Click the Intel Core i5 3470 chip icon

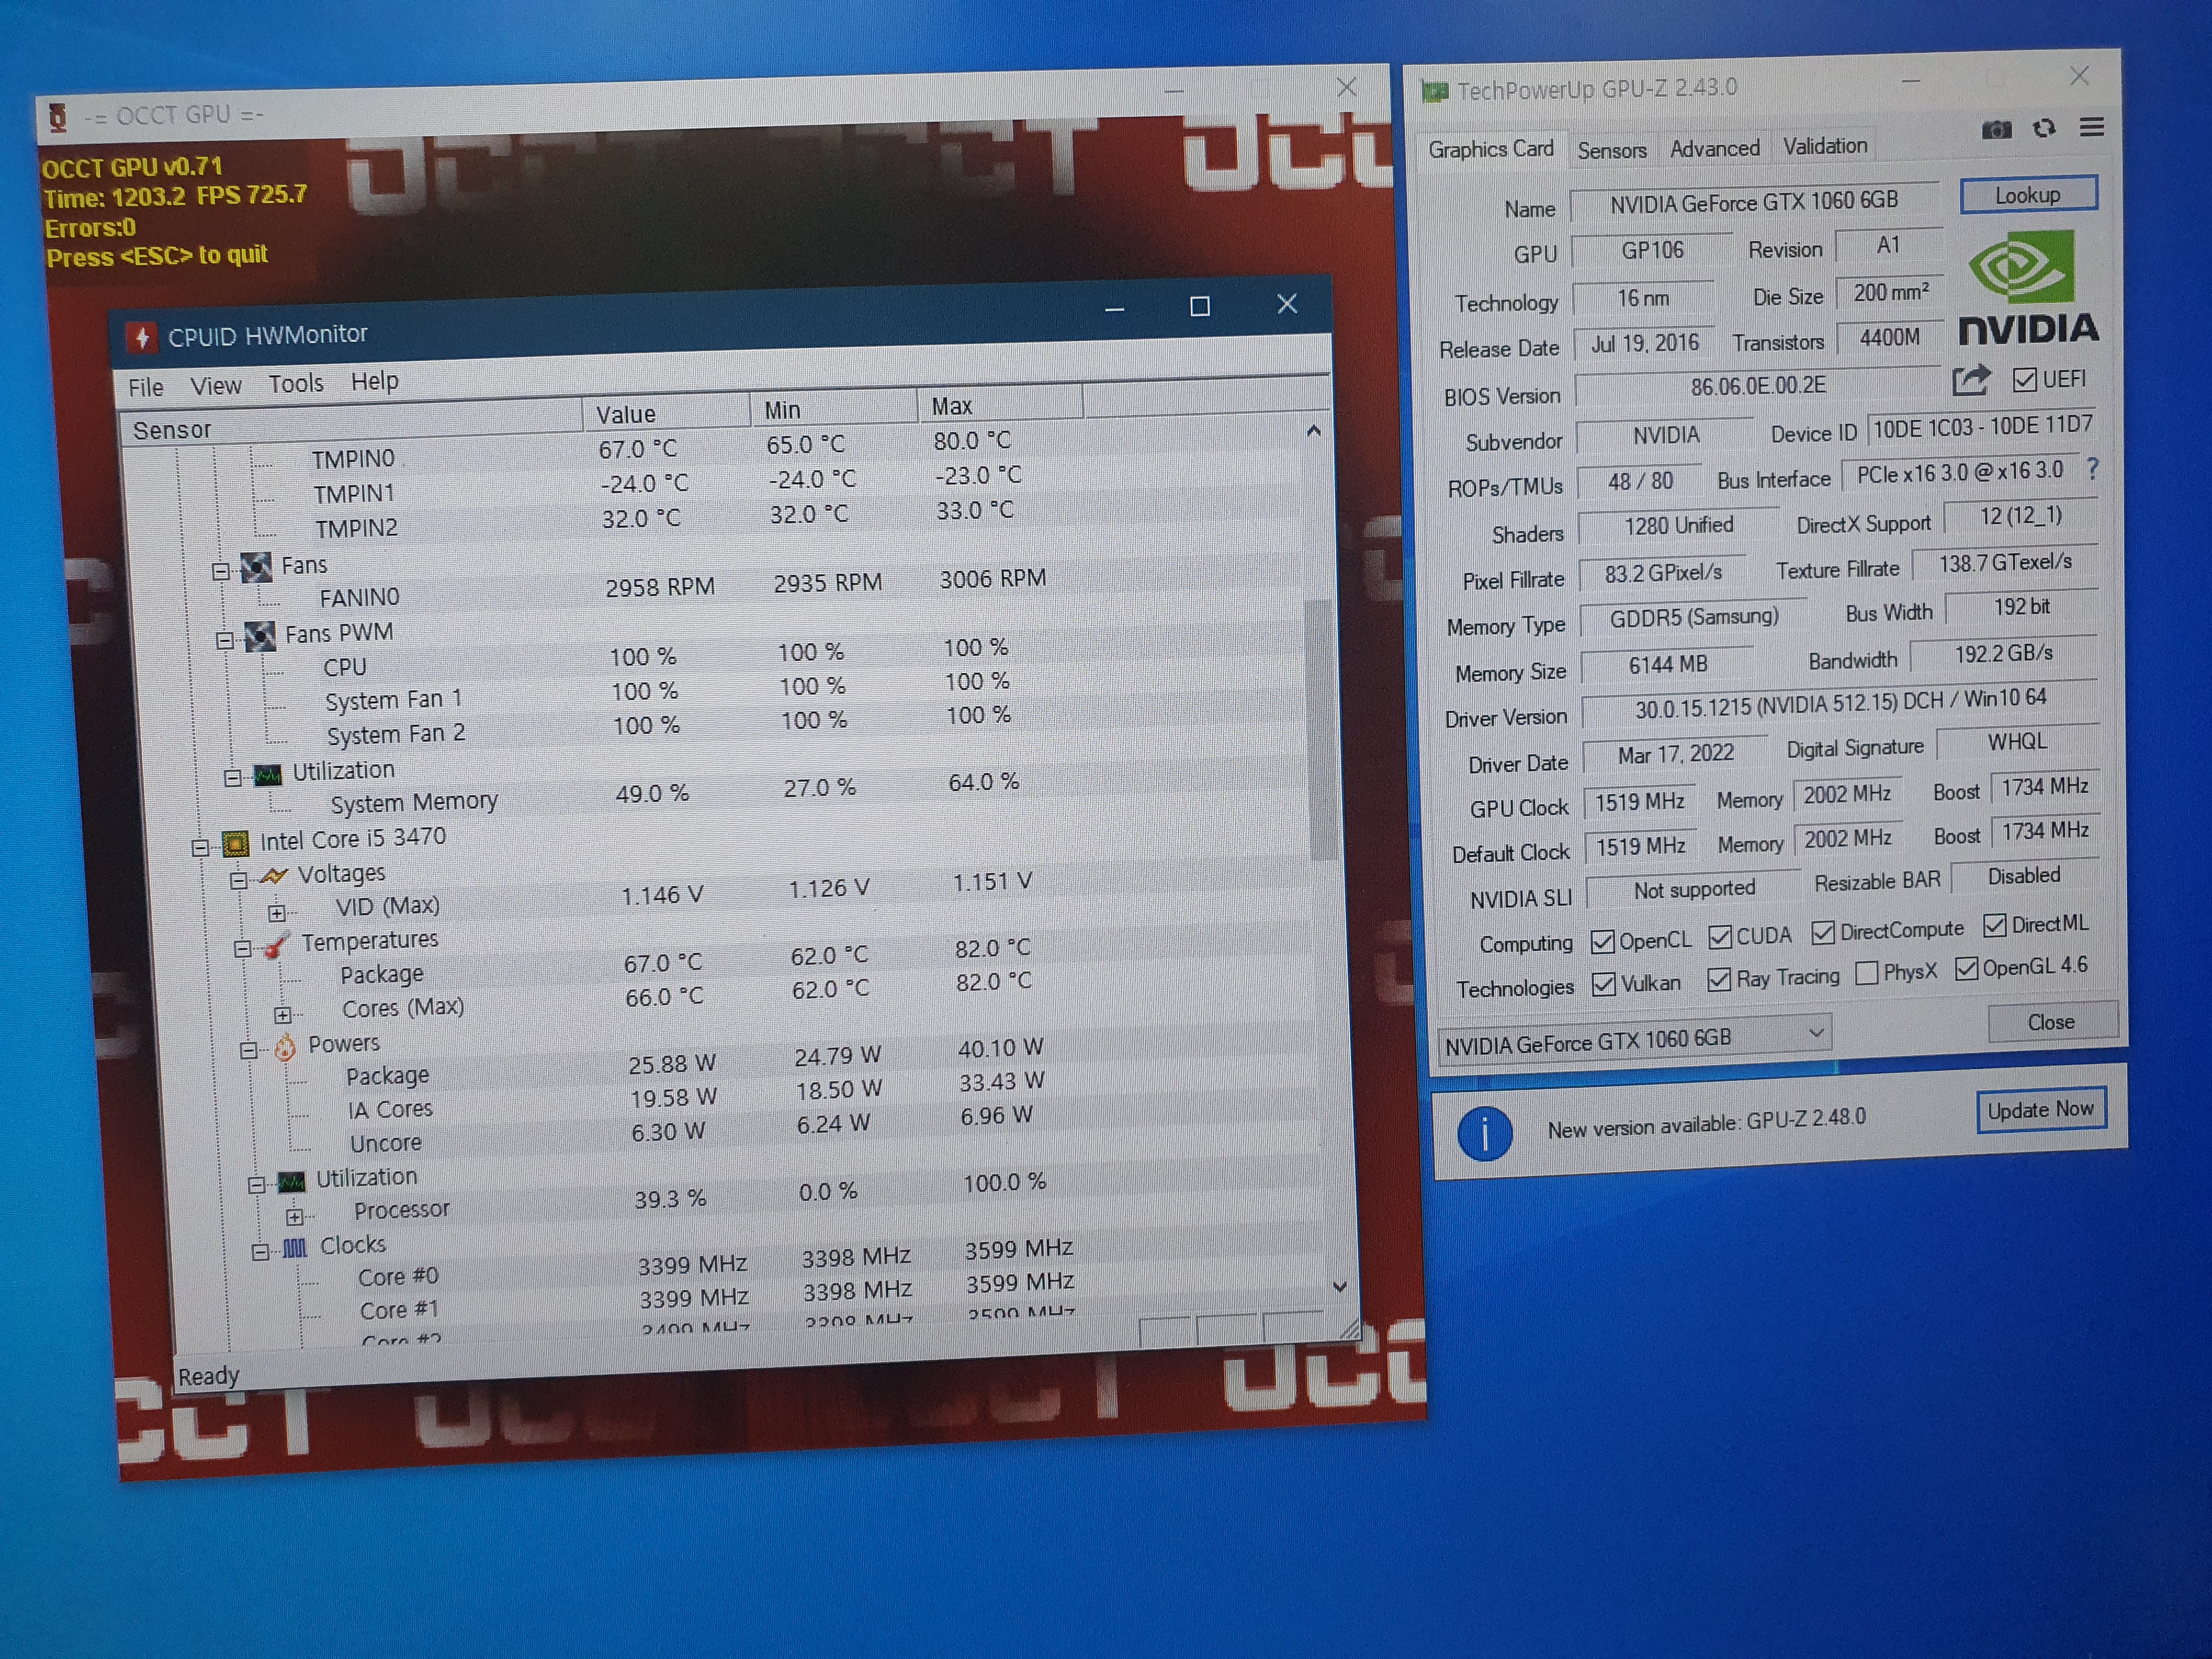point(236,843)
